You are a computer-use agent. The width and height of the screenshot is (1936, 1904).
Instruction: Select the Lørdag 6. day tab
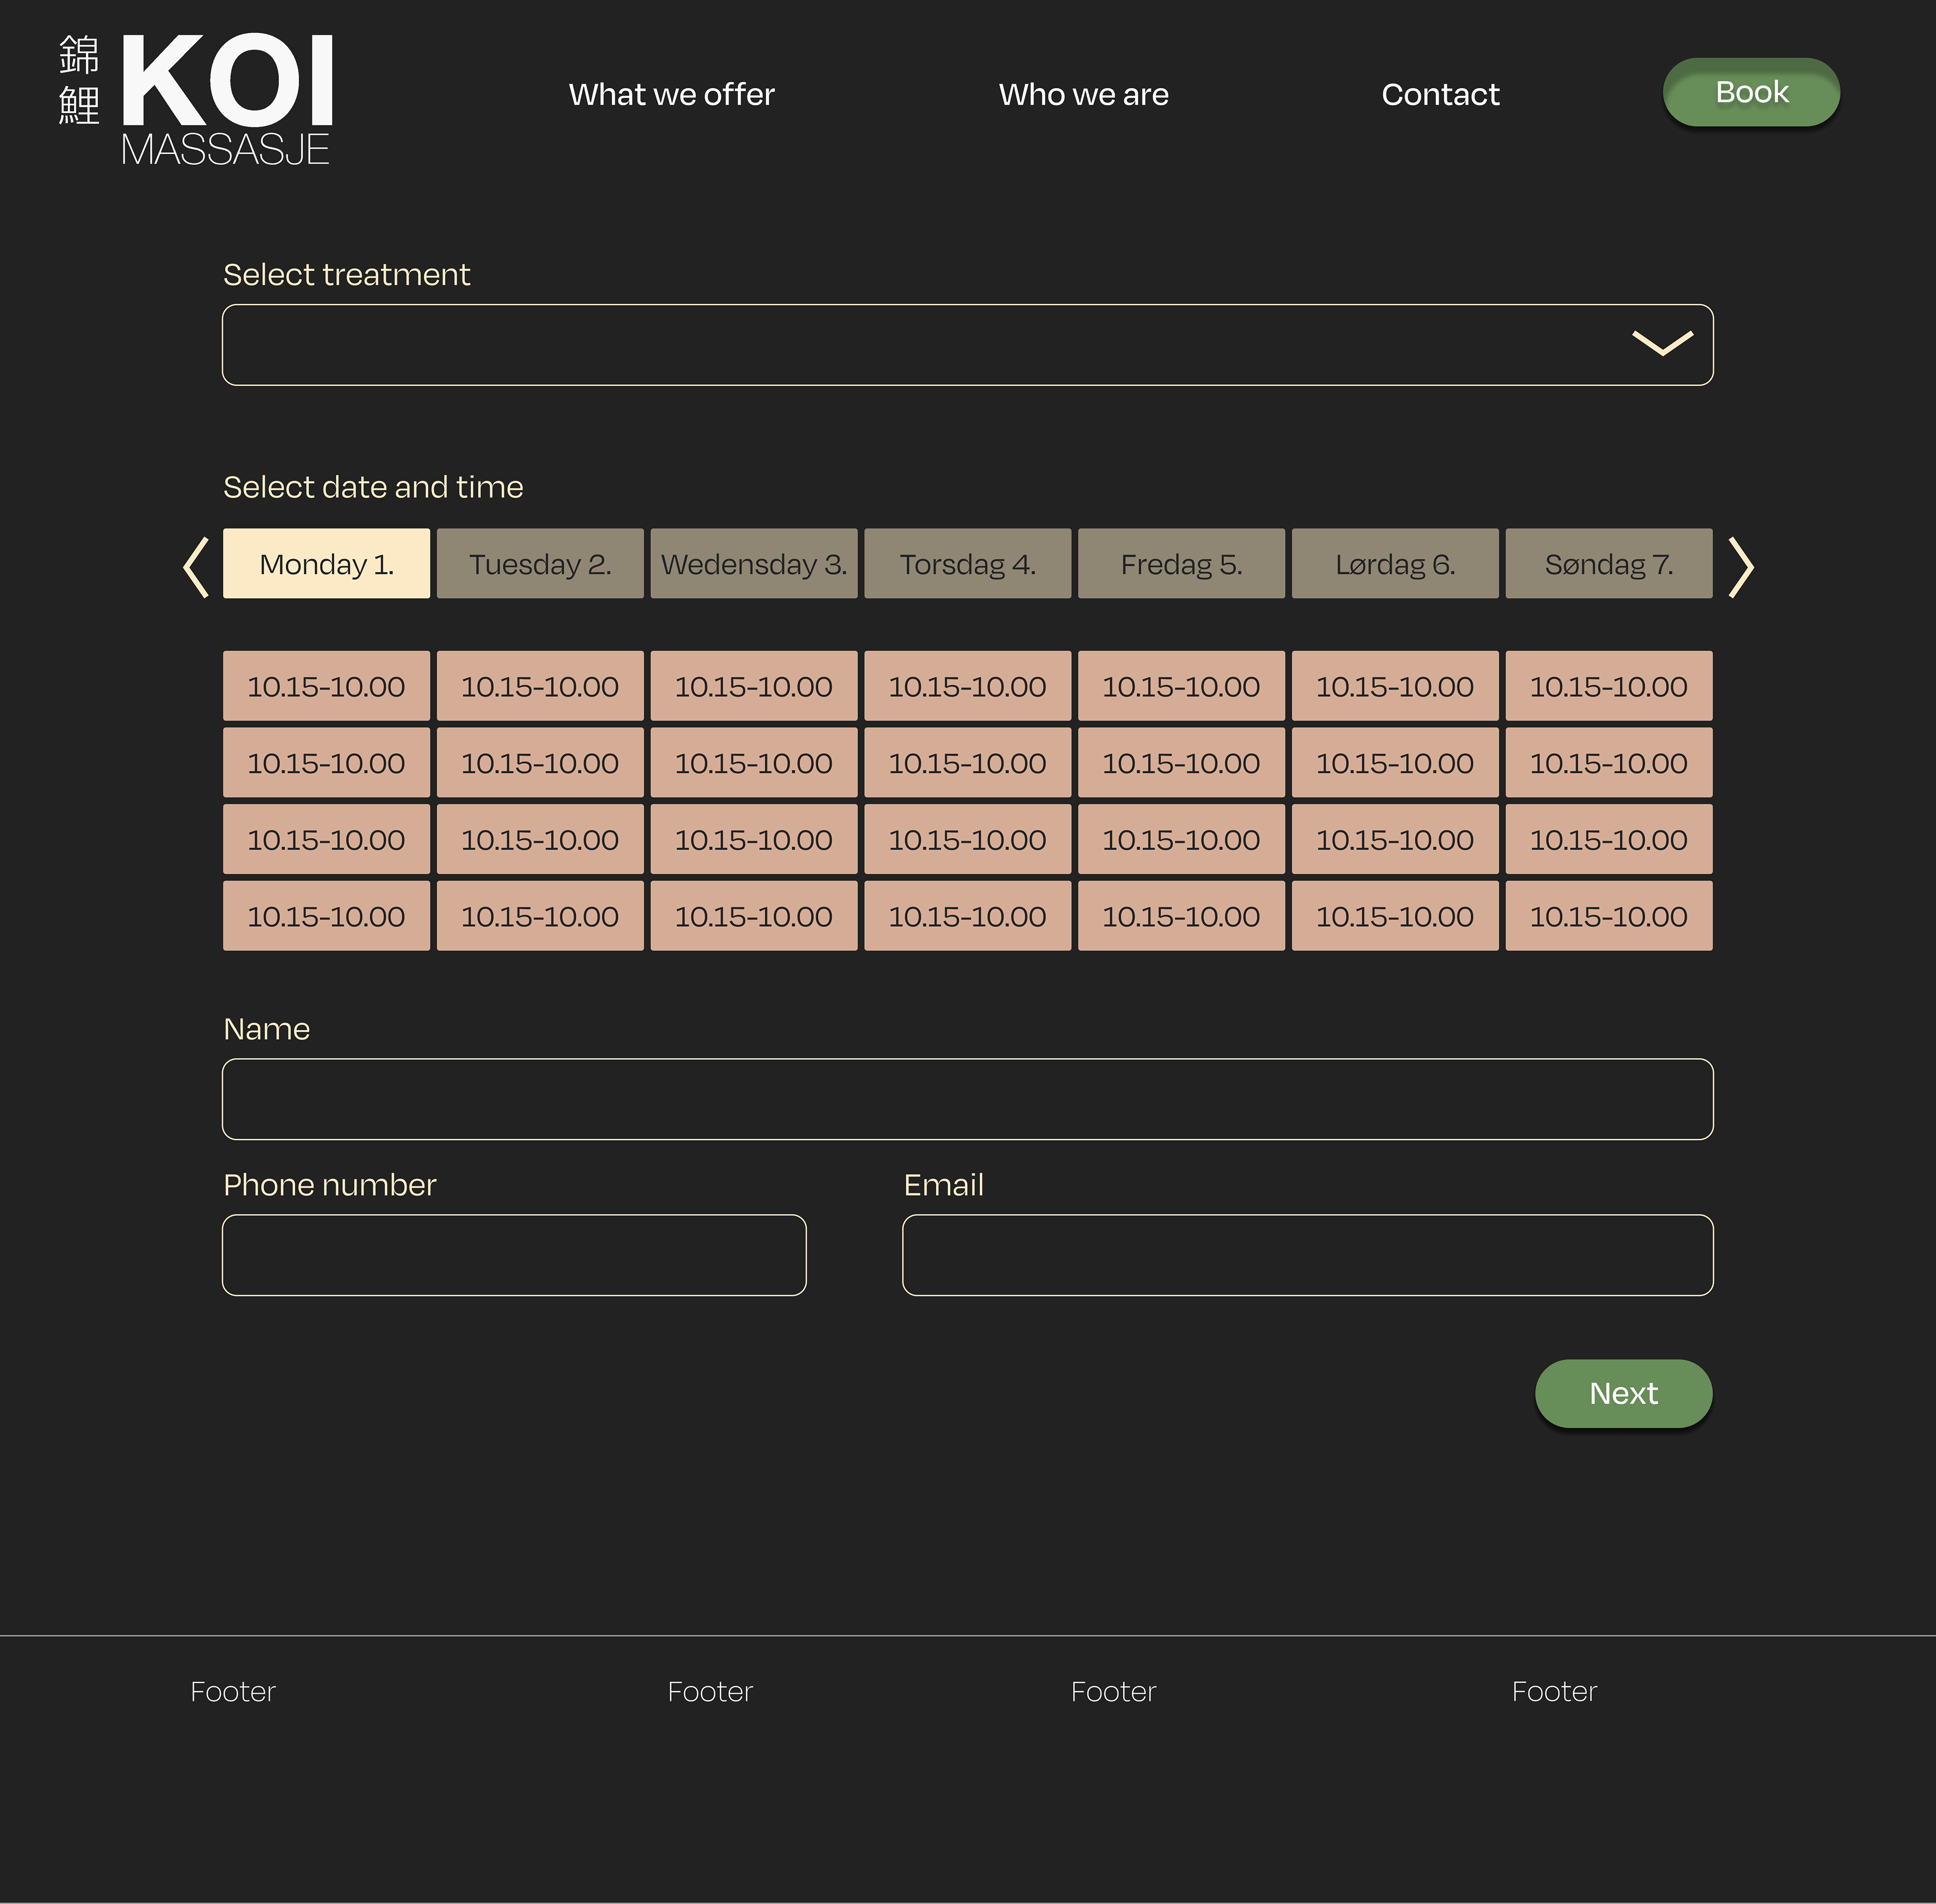pyautogui.click(x=1395, y=563)
